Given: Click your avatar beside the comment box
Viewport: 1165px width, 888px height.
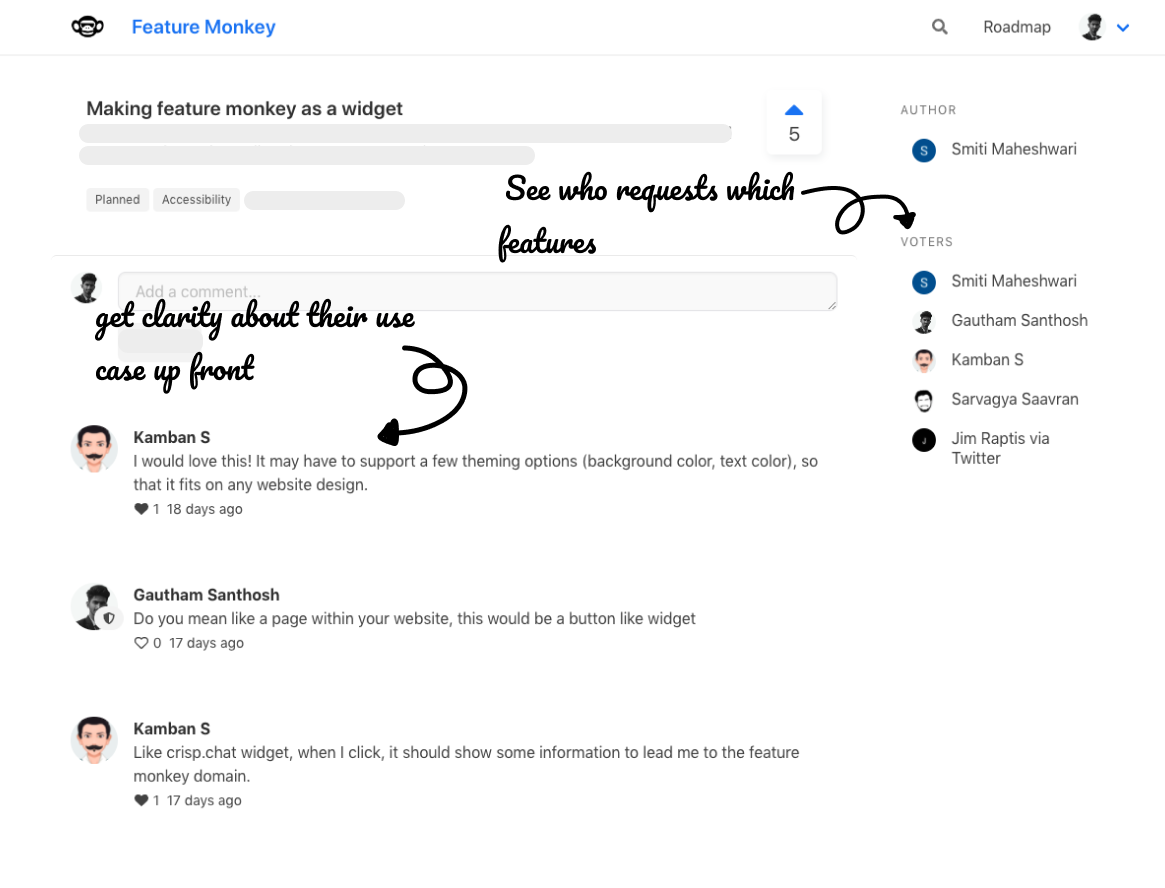Looking at the screenshot, I should [x=87, y=288].
